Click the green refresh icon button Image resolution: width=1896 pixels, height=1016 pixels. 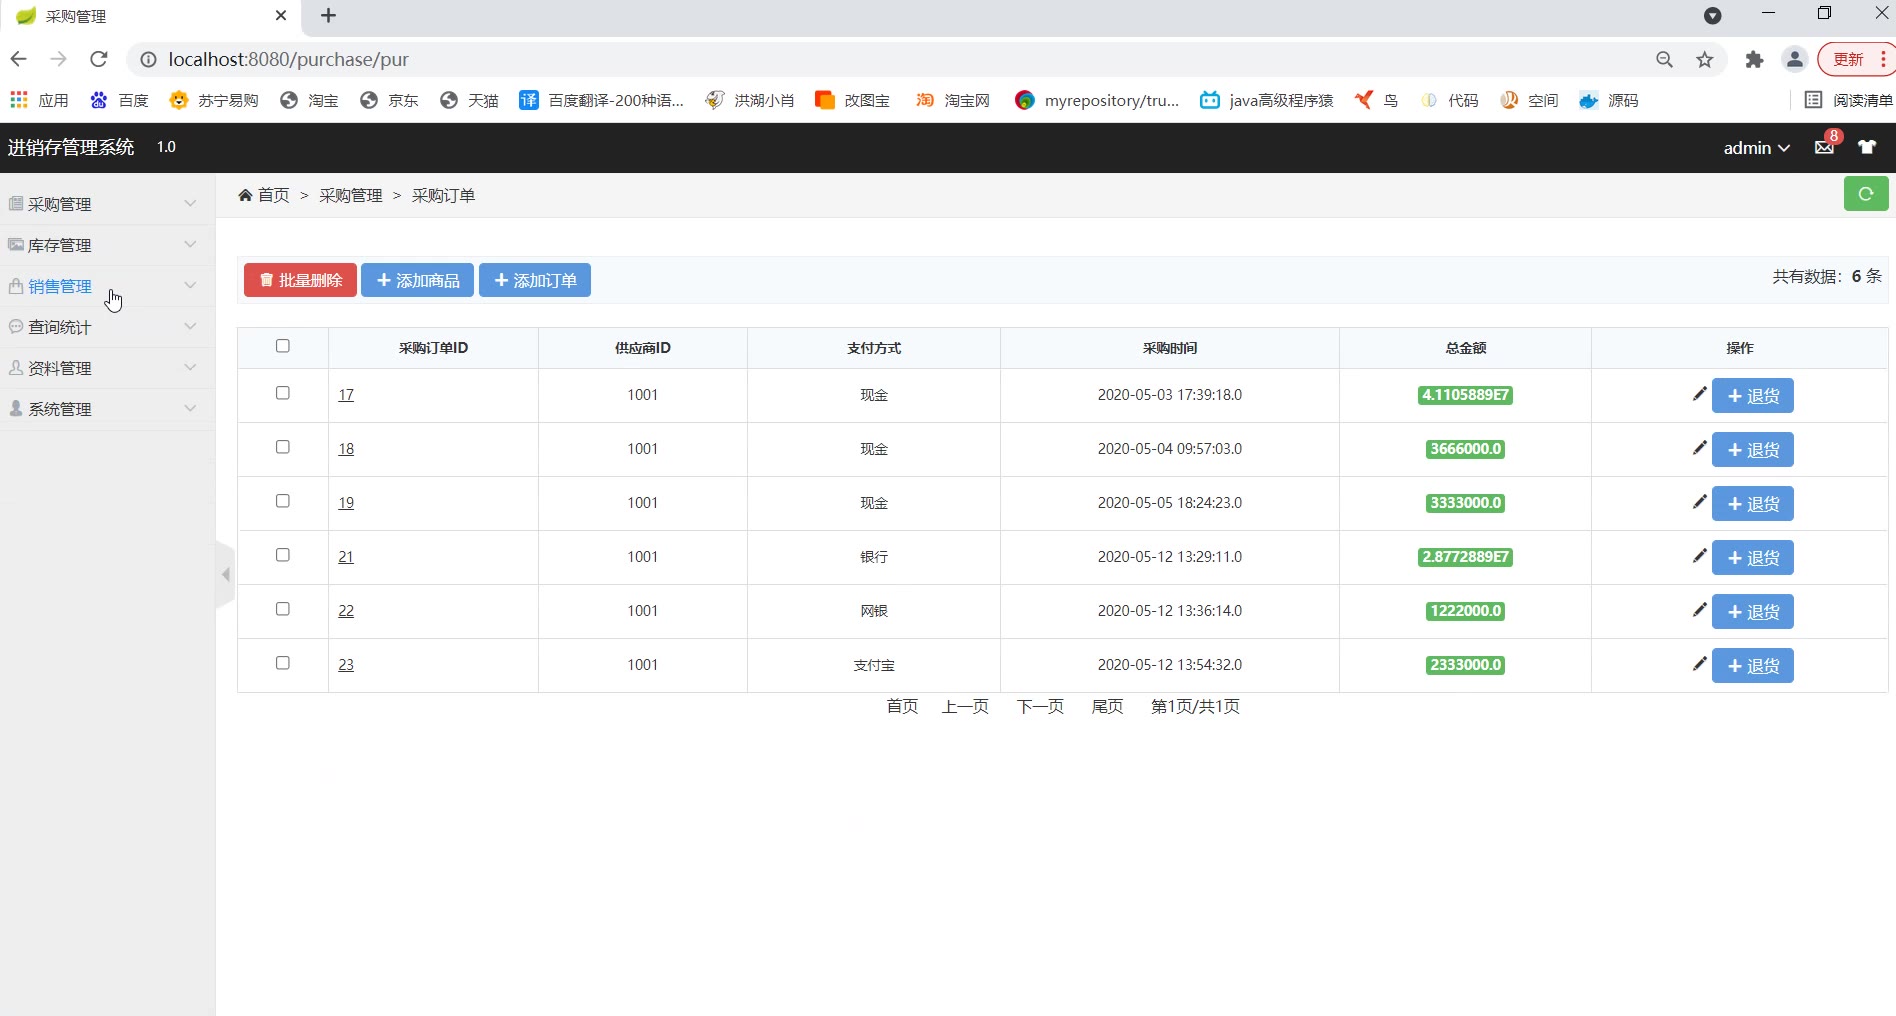pyautogui.click(x=1865, y=194)
